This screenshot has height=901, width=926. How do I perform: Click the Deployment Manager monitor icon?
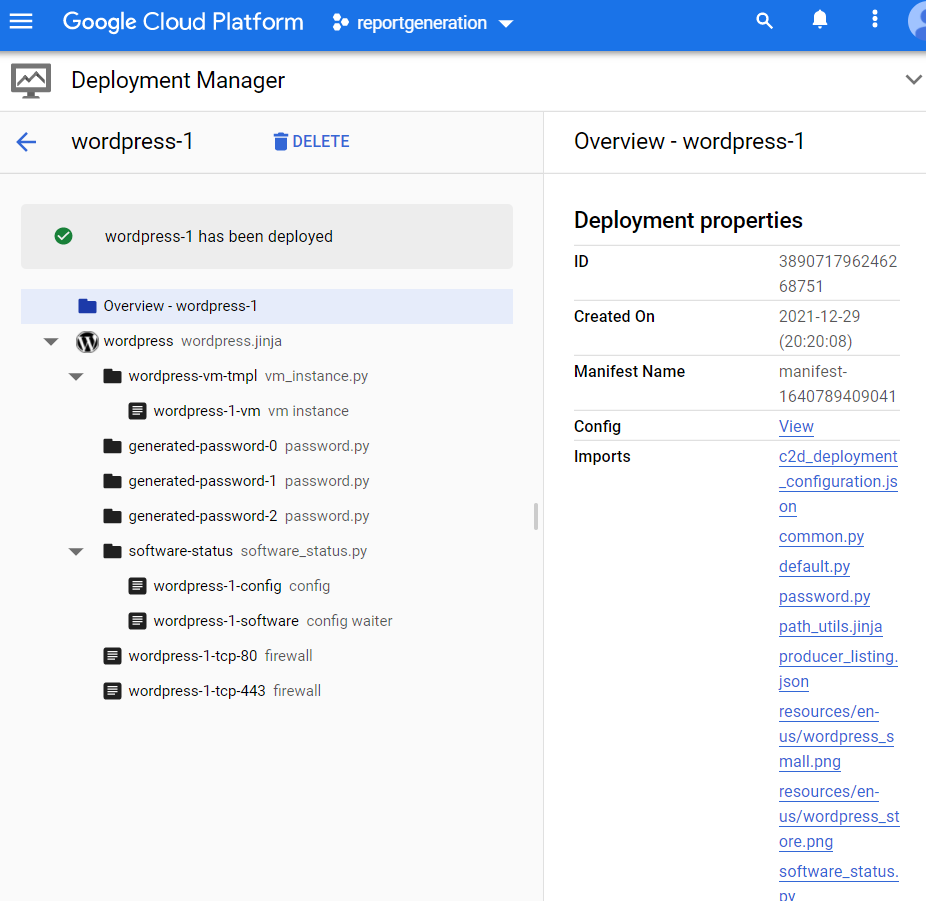(x=31, y=80)
